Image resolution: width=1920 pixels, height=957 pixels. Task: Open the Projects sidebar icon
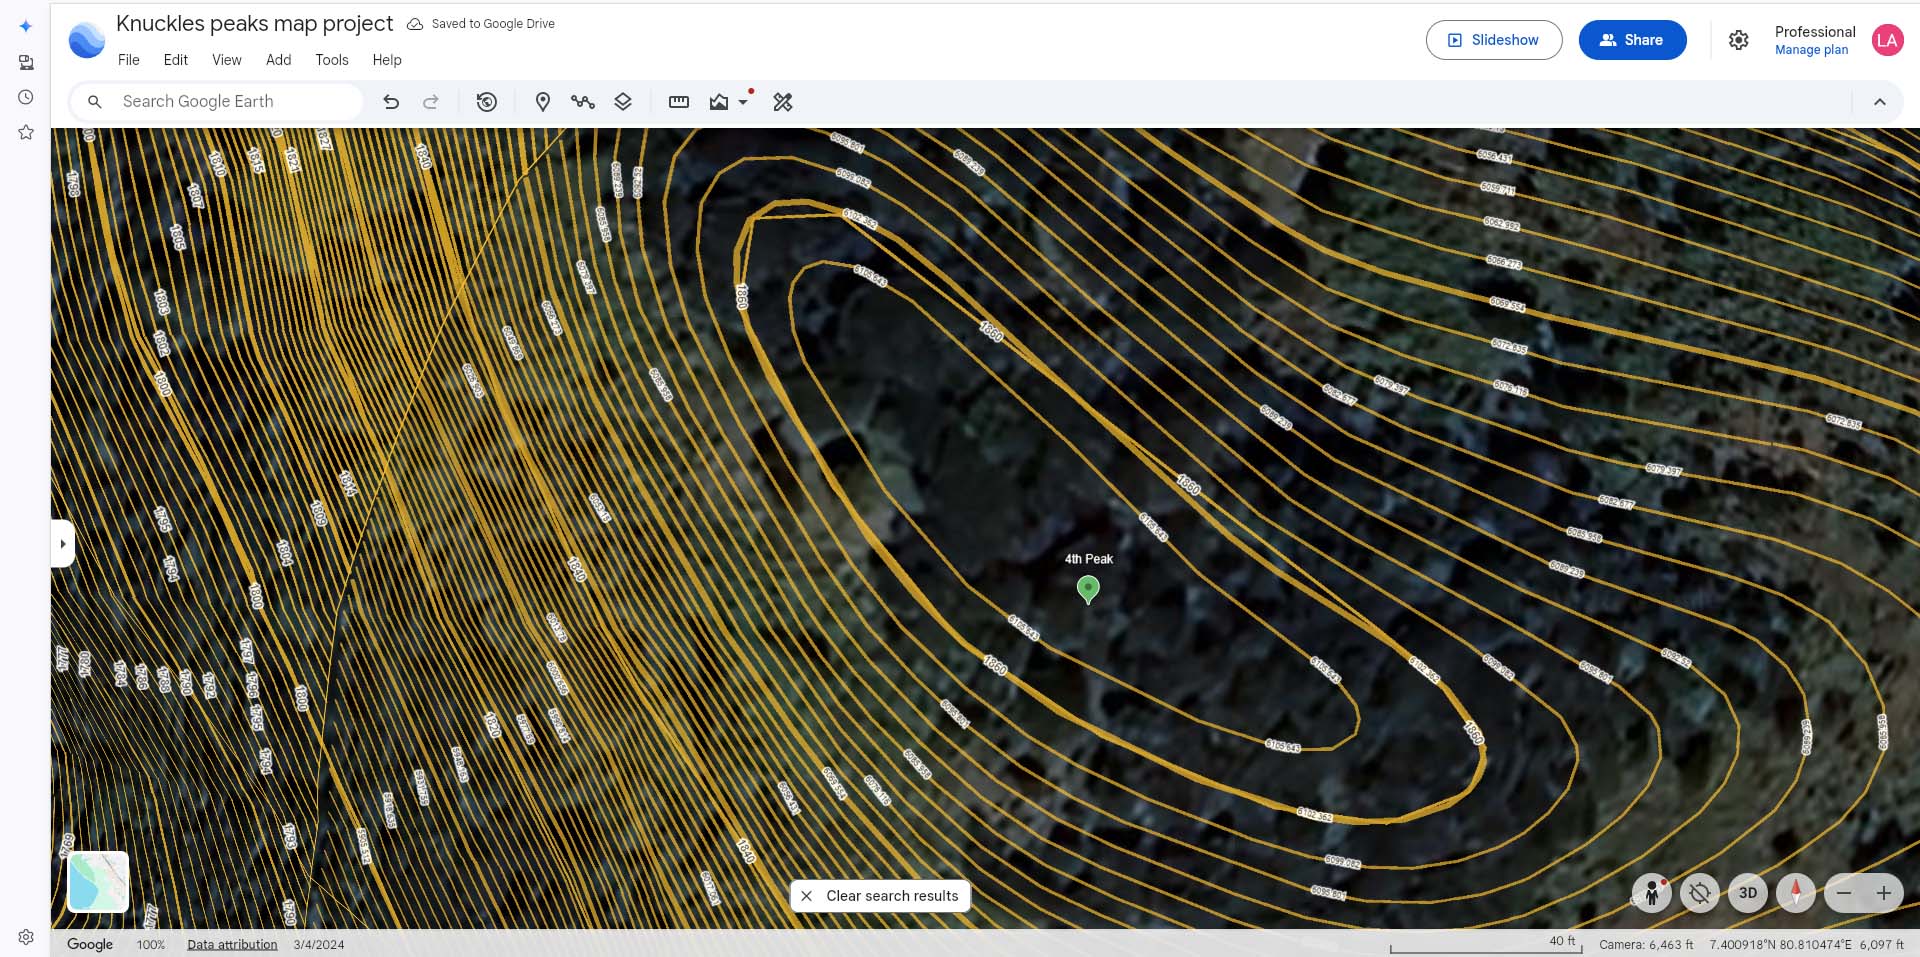(26, 62)
